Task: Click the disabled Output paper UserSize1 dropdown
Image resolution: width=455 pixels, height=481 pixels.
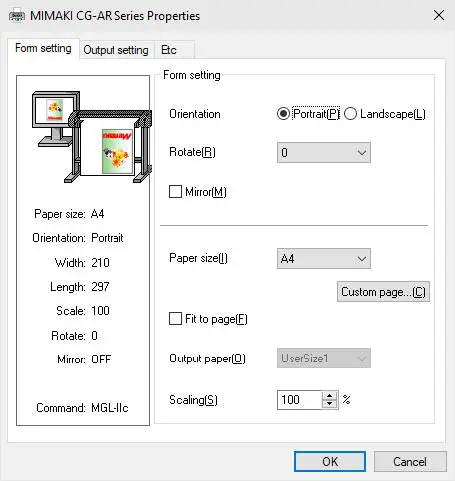Action: pos(324,358)
